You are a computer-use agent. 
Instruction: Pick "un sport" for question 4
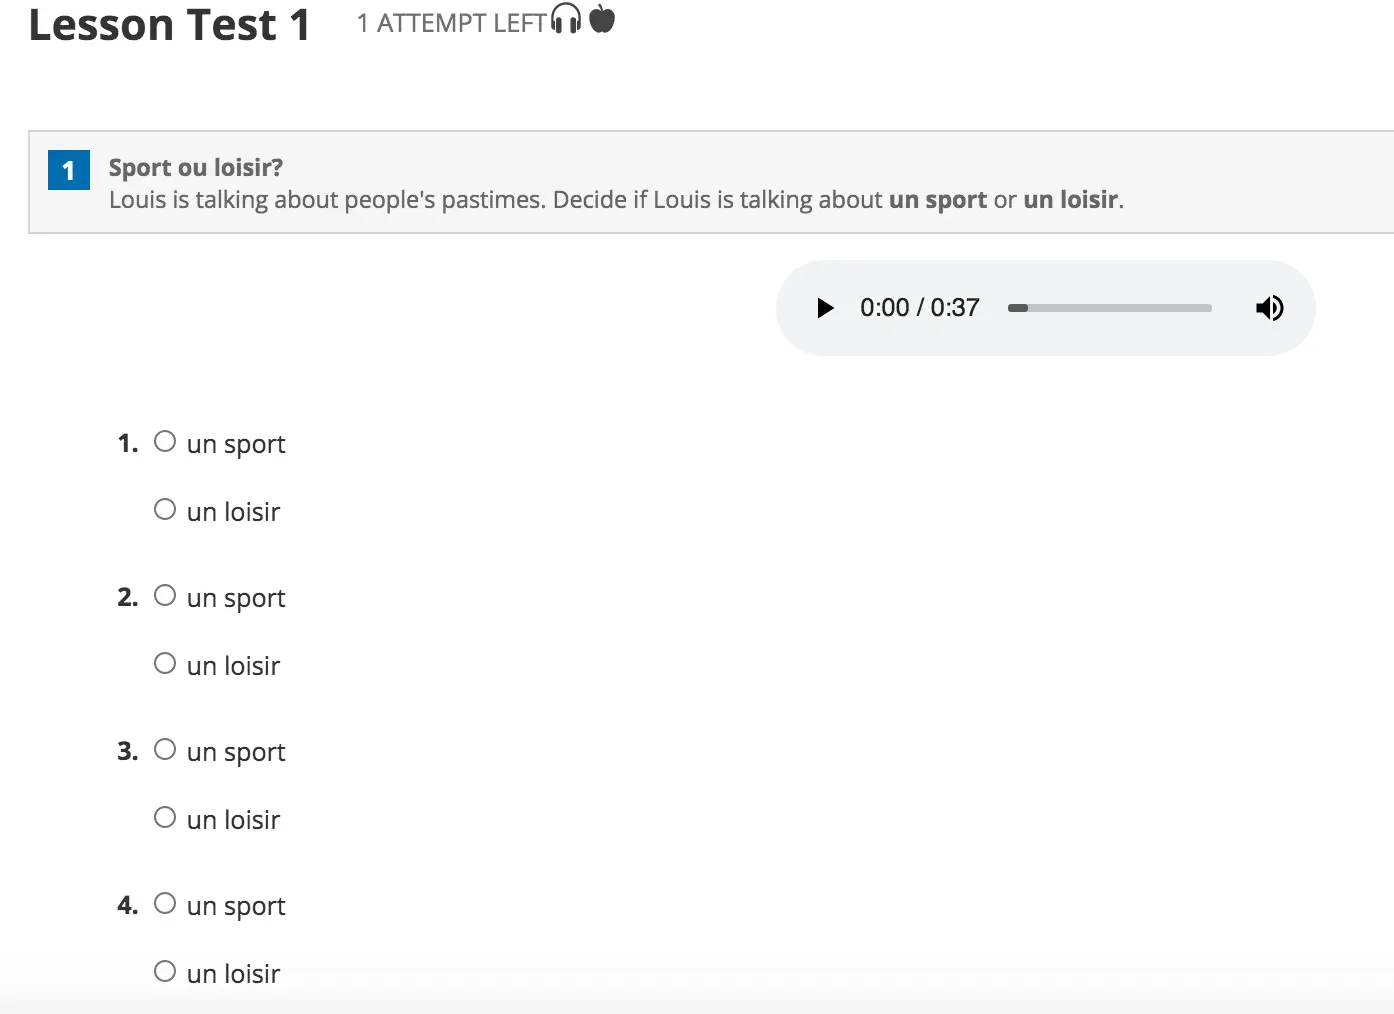pyautogui.click(x=165, y=904)
